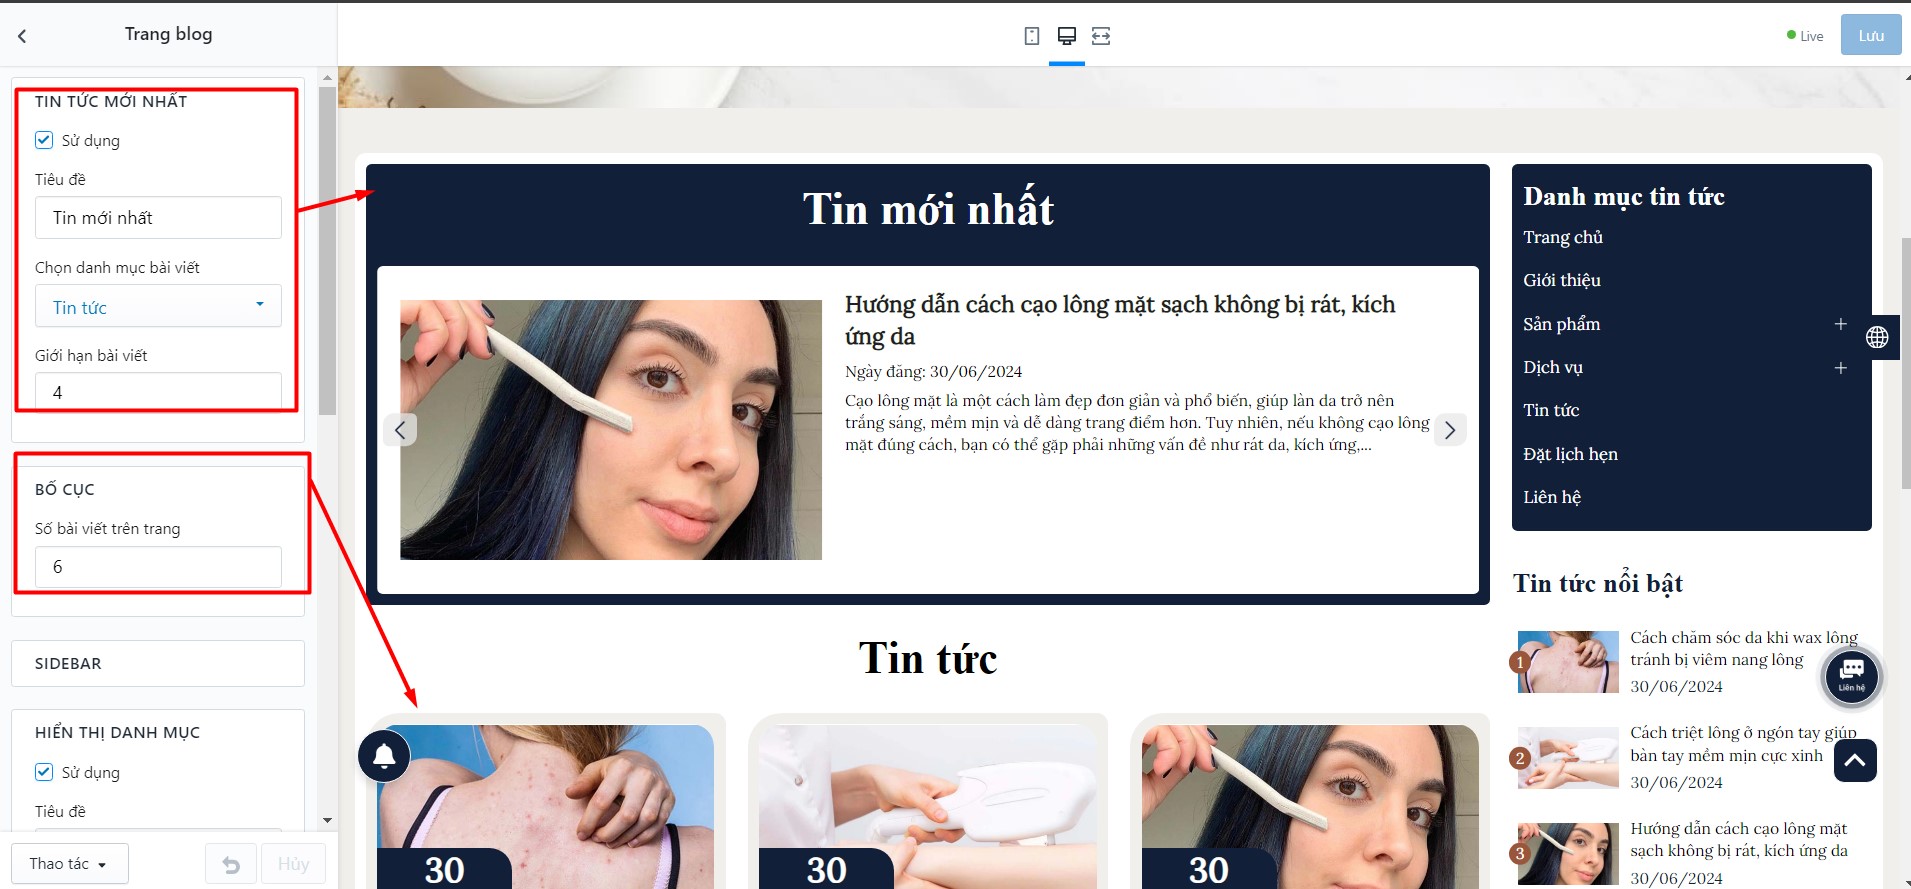The height and width of the screenshot is (889, 1911).
Task: Click the third blog card face-shaving image
Action: point(1310,805)
